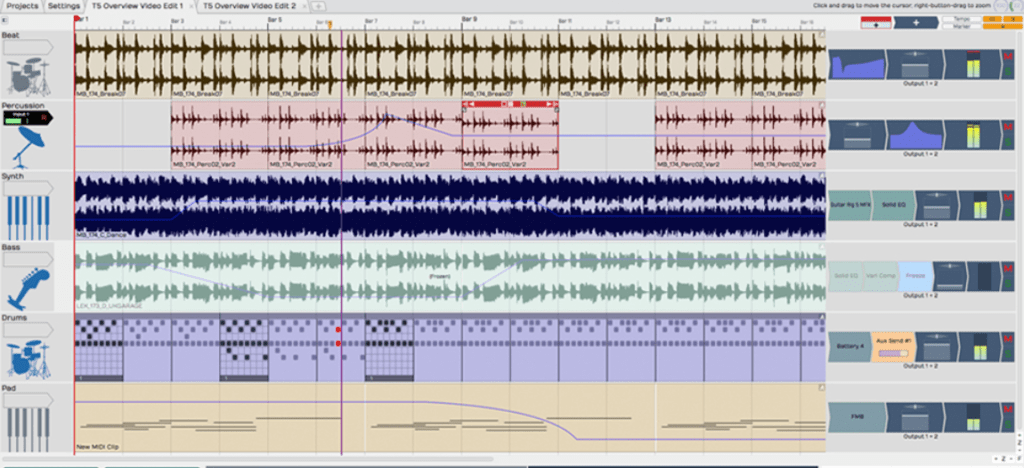Open a new tab with plus button
This screenshot has height=468, width=1024.
click(318, 6)
